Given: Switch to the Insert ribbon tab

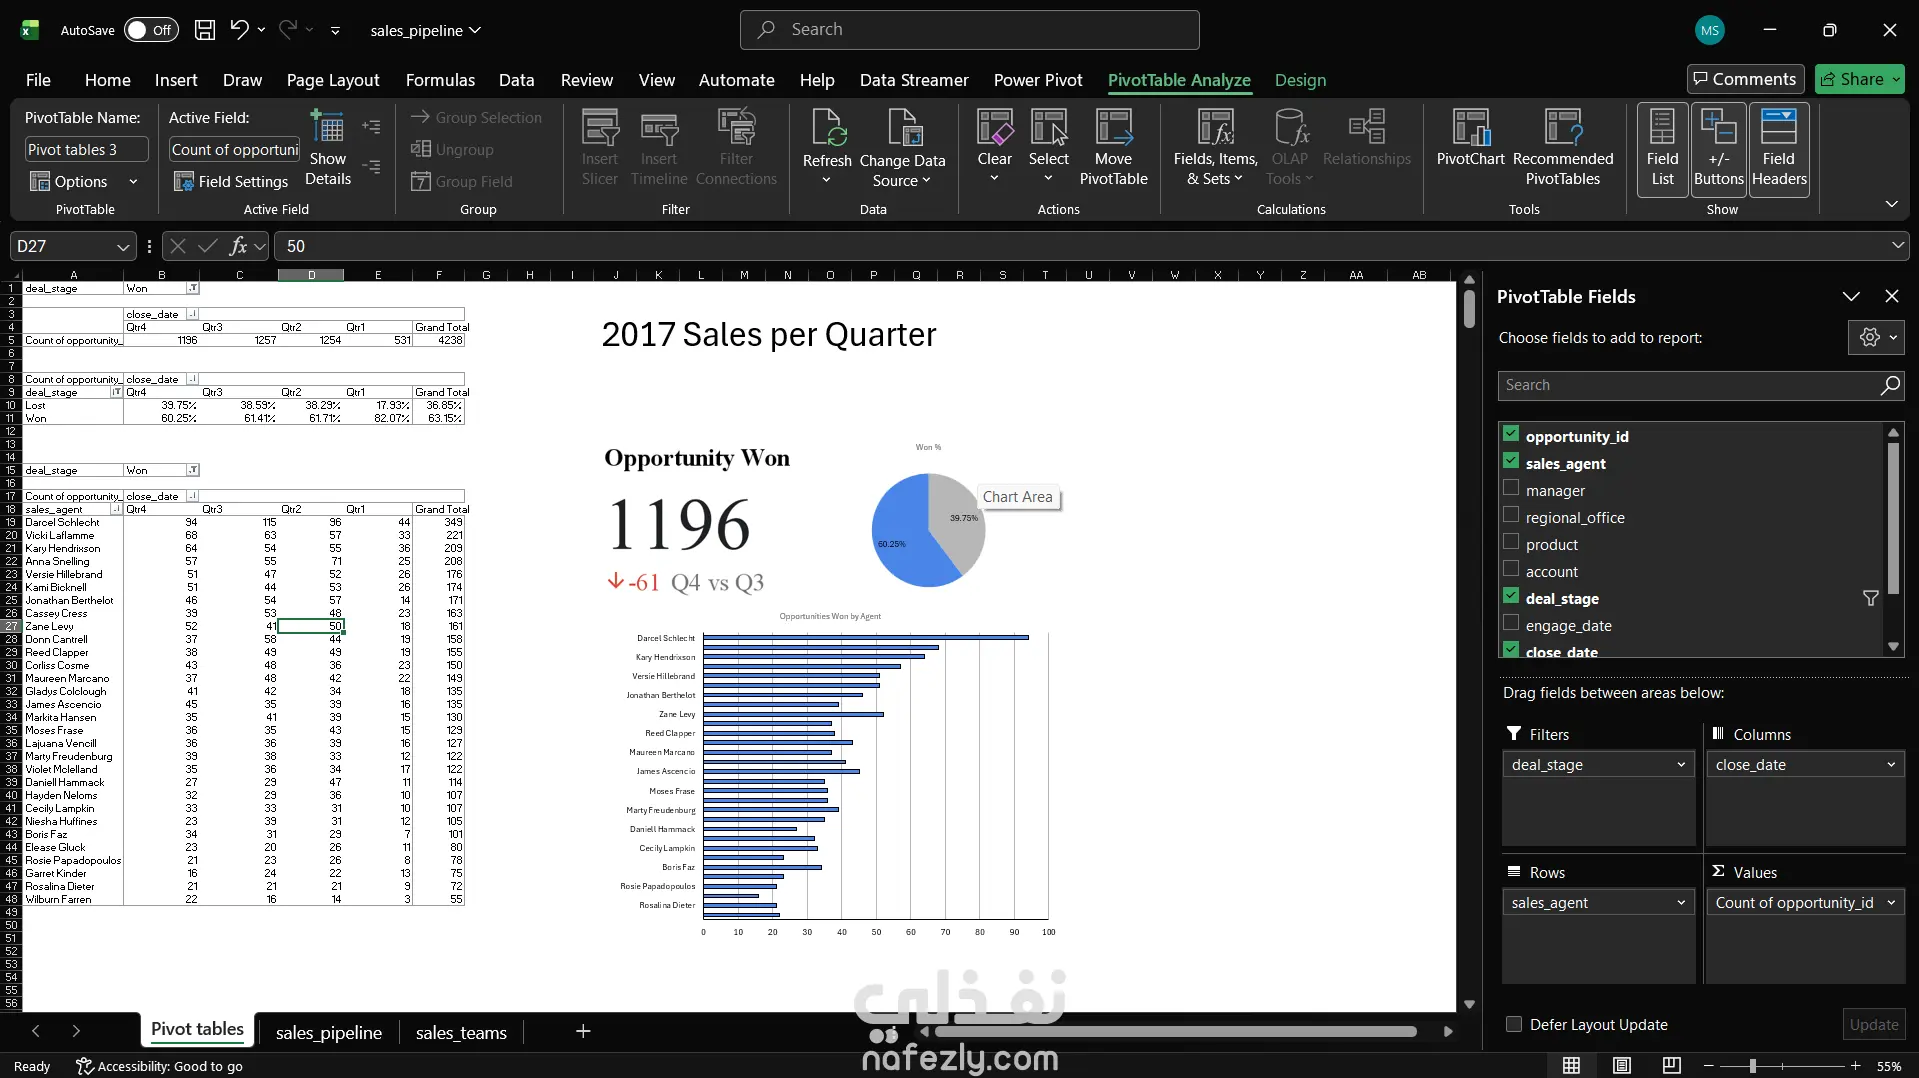Looking at the screenshot, I should (x=176, y=80).
